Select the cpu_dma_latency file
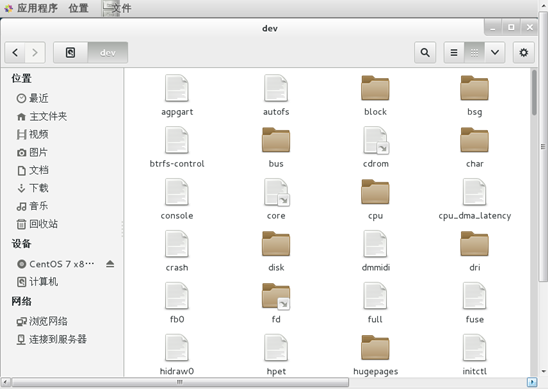The image size is (548, 389). click(x=475, y=192)
